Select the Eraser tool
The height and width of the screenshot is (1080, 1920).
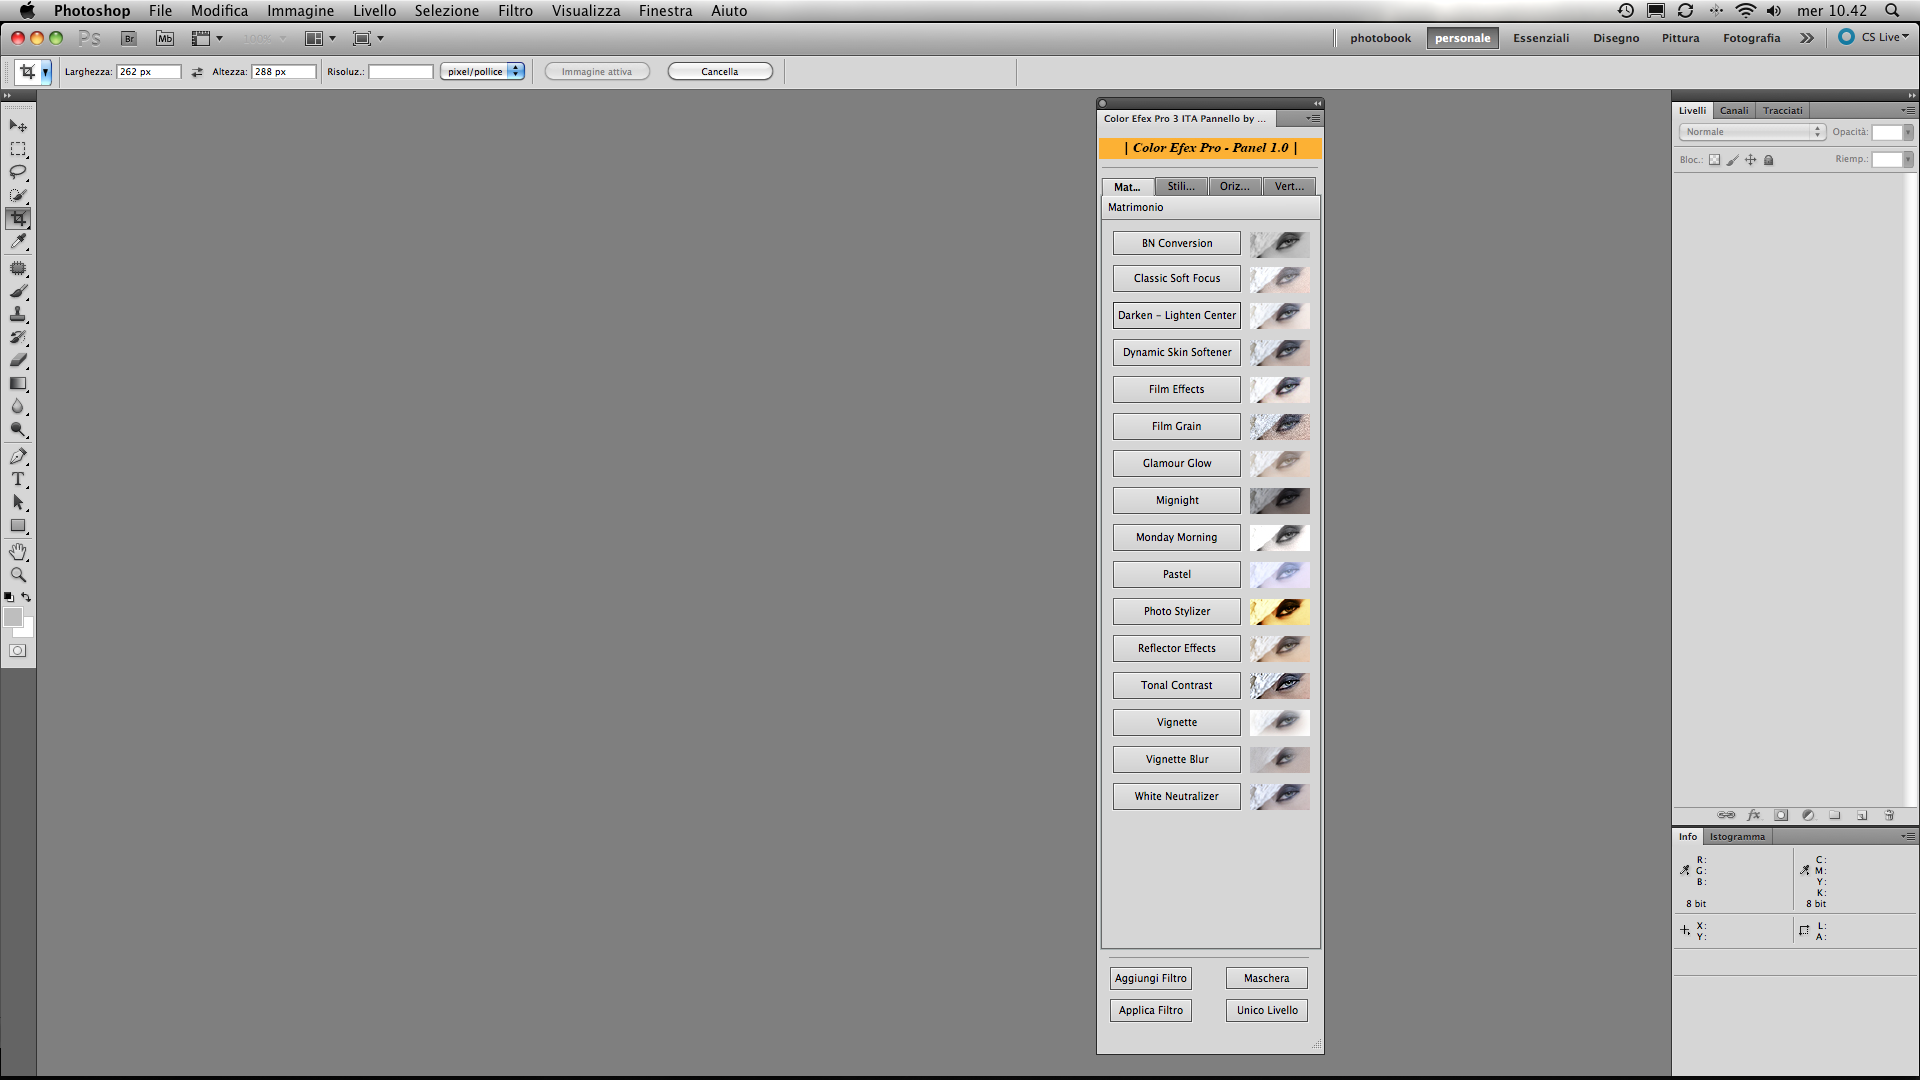[18, 361]
